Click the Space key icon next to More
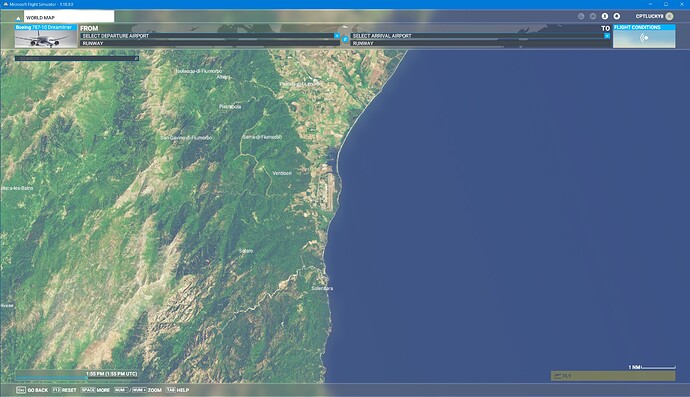The image size is (690, 397). tap(88, 390)
